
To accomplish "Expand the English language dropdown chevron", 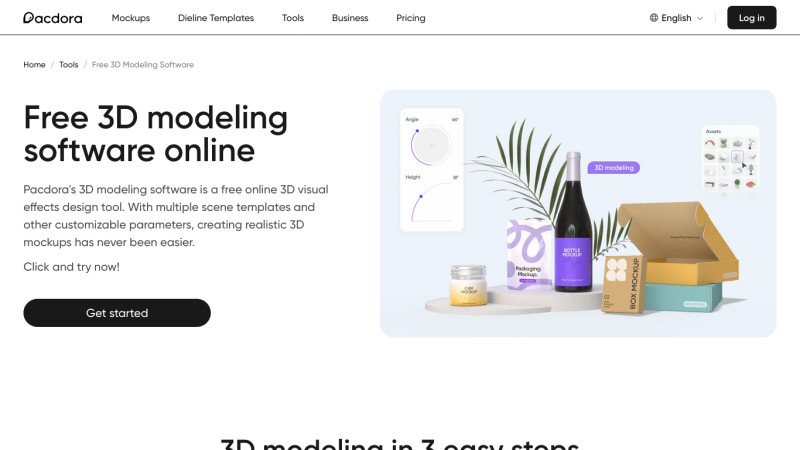I will [700, 18].
